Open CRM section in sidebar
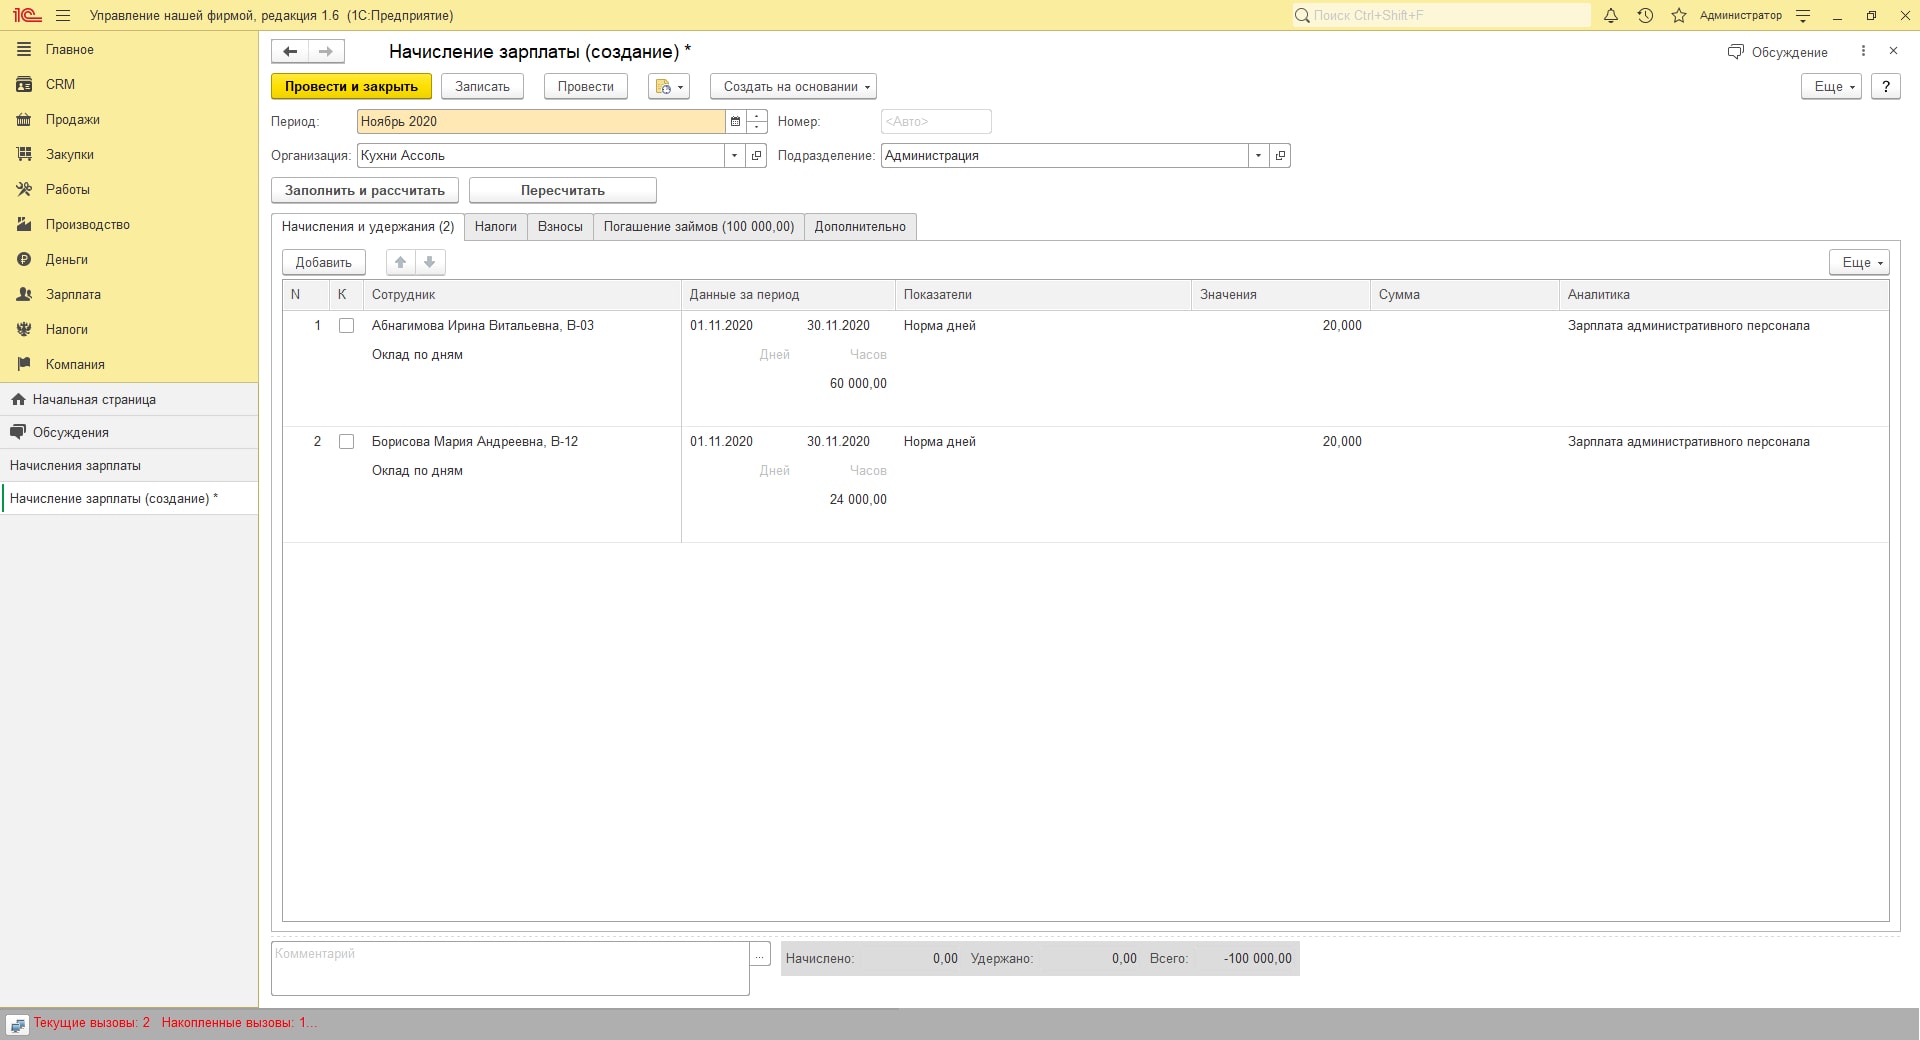Viewport: 1920px width, 1040px height. 129,85
